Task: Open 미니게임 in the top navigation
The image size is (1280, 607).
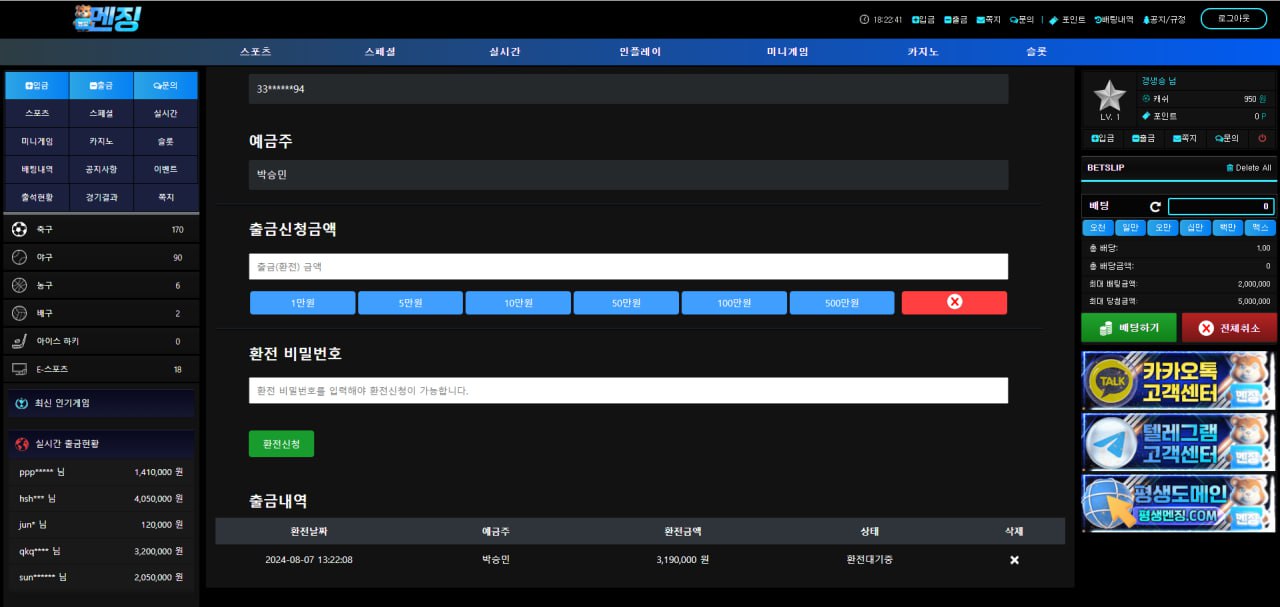Action: point(787,52)
